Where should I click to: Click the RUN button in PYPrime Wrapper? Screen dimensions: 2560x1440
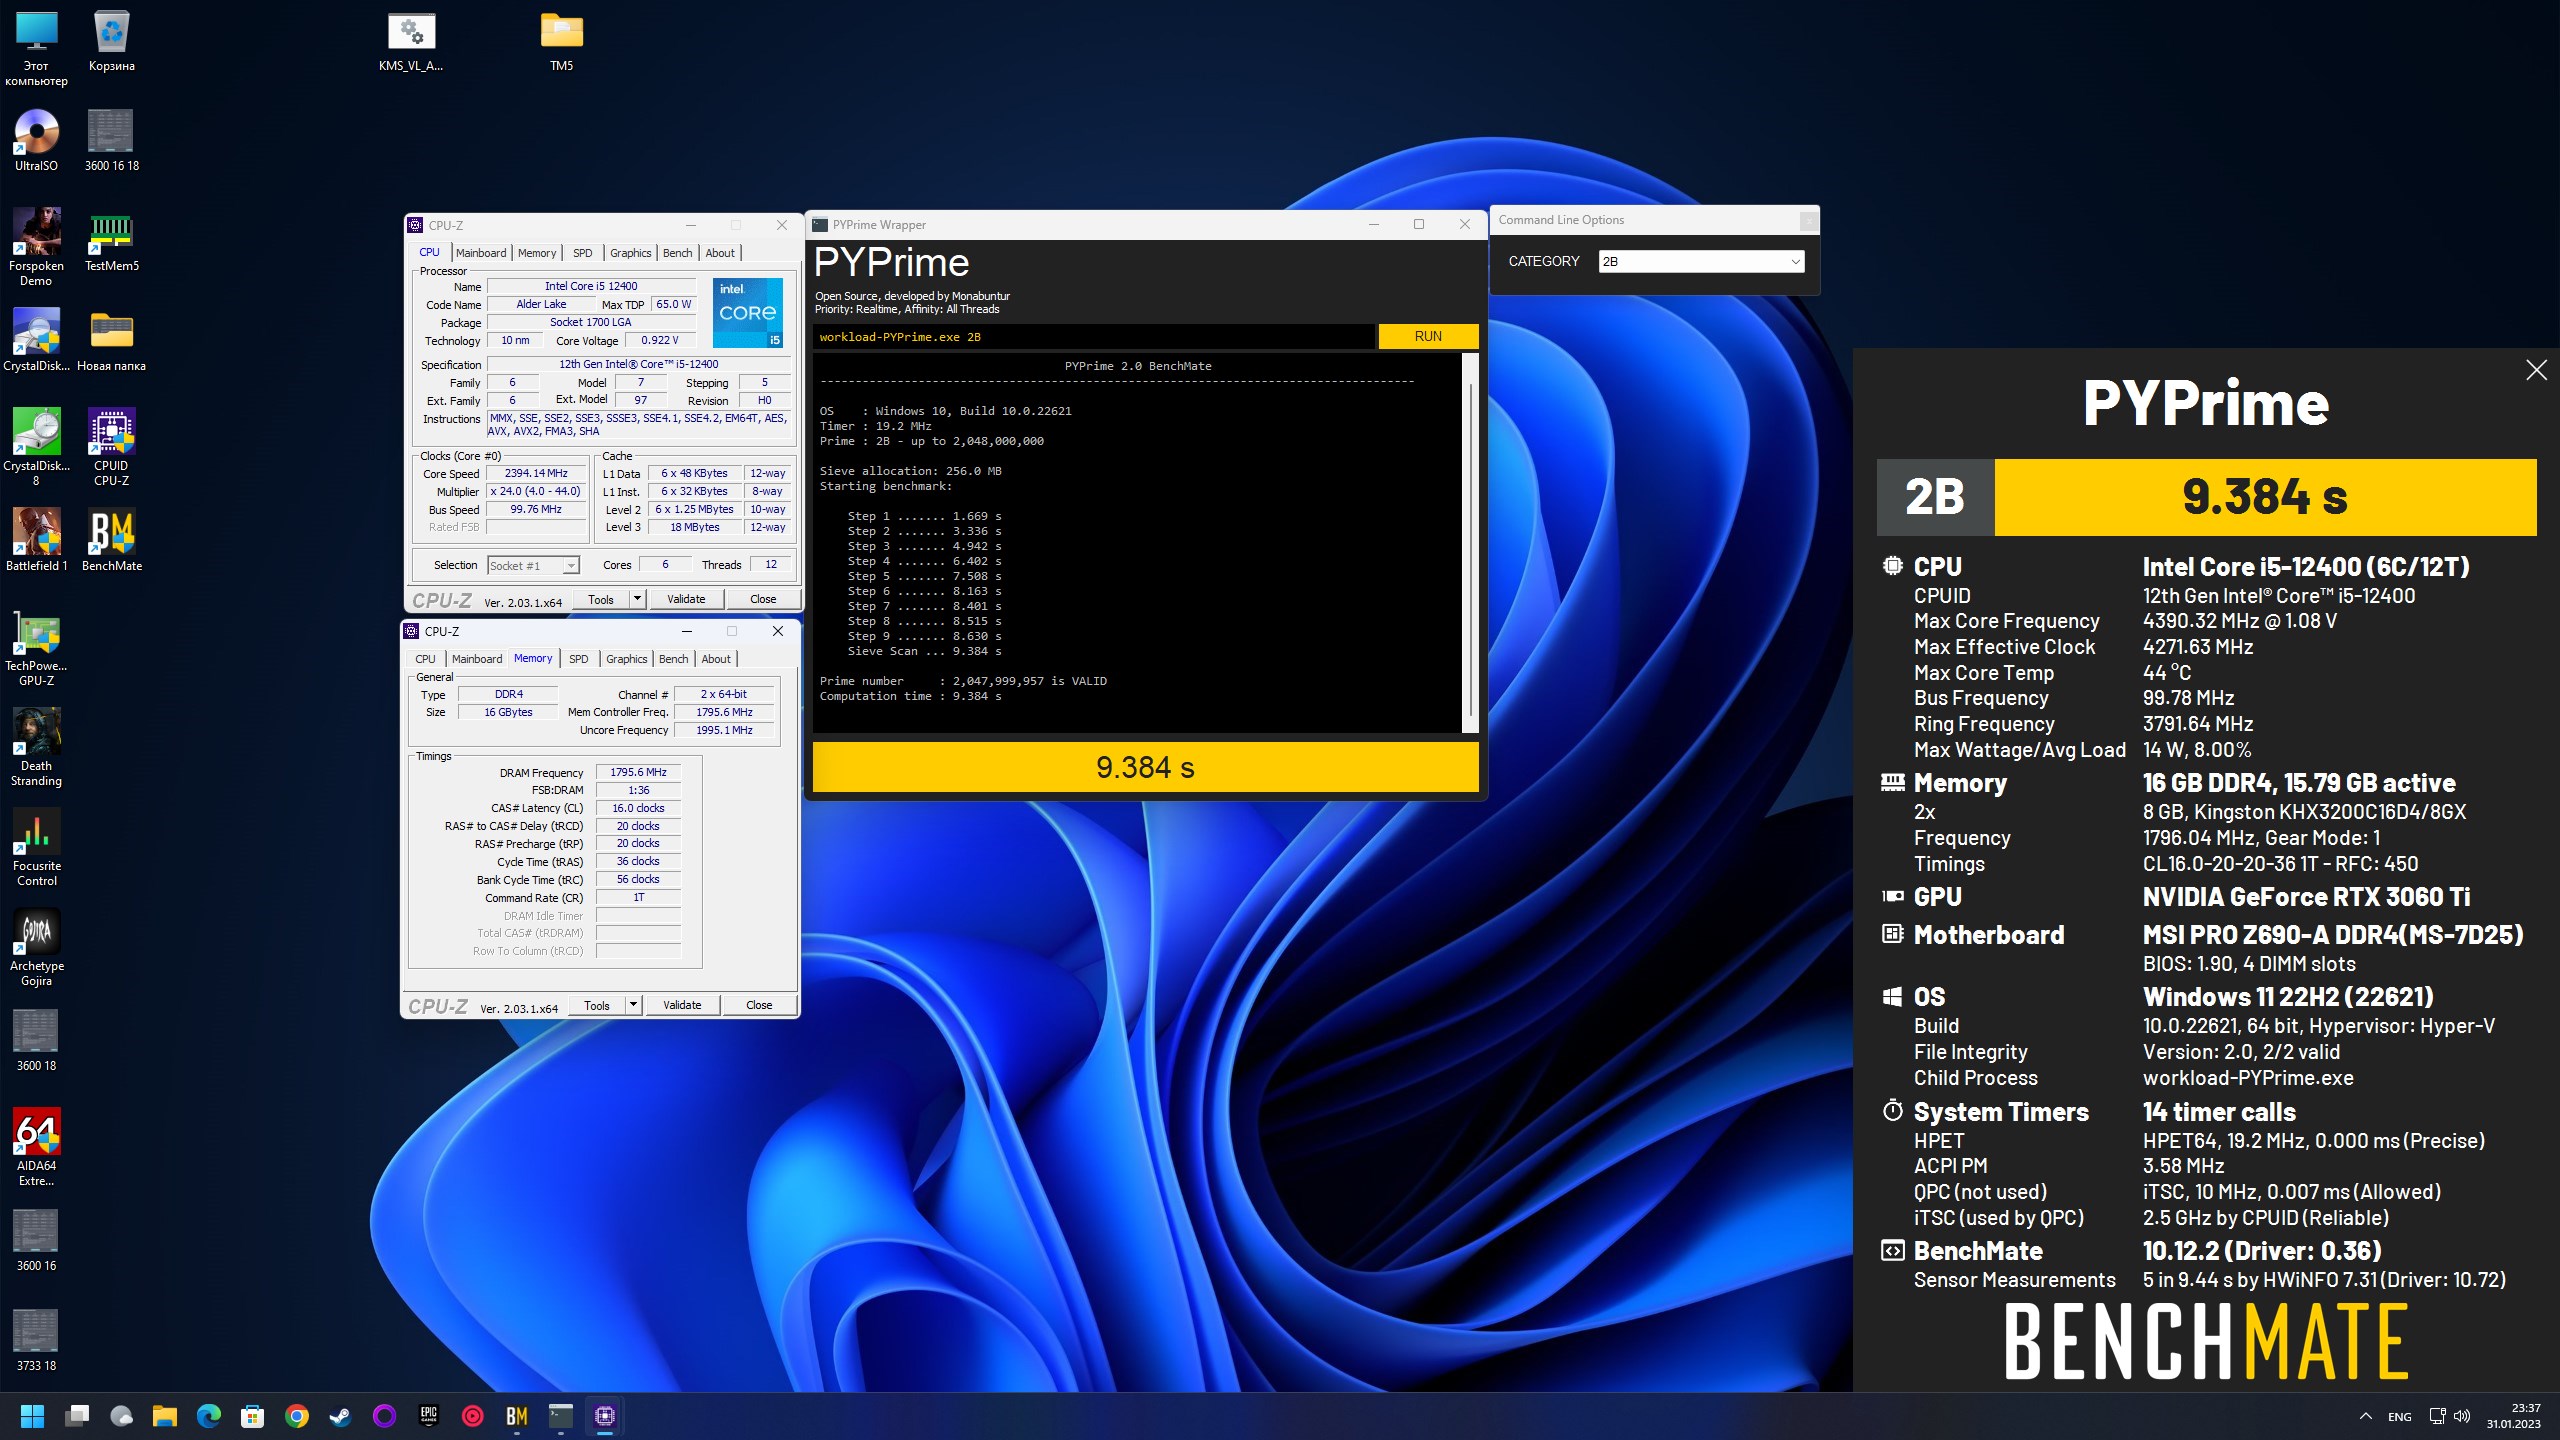coord(1428,336)
